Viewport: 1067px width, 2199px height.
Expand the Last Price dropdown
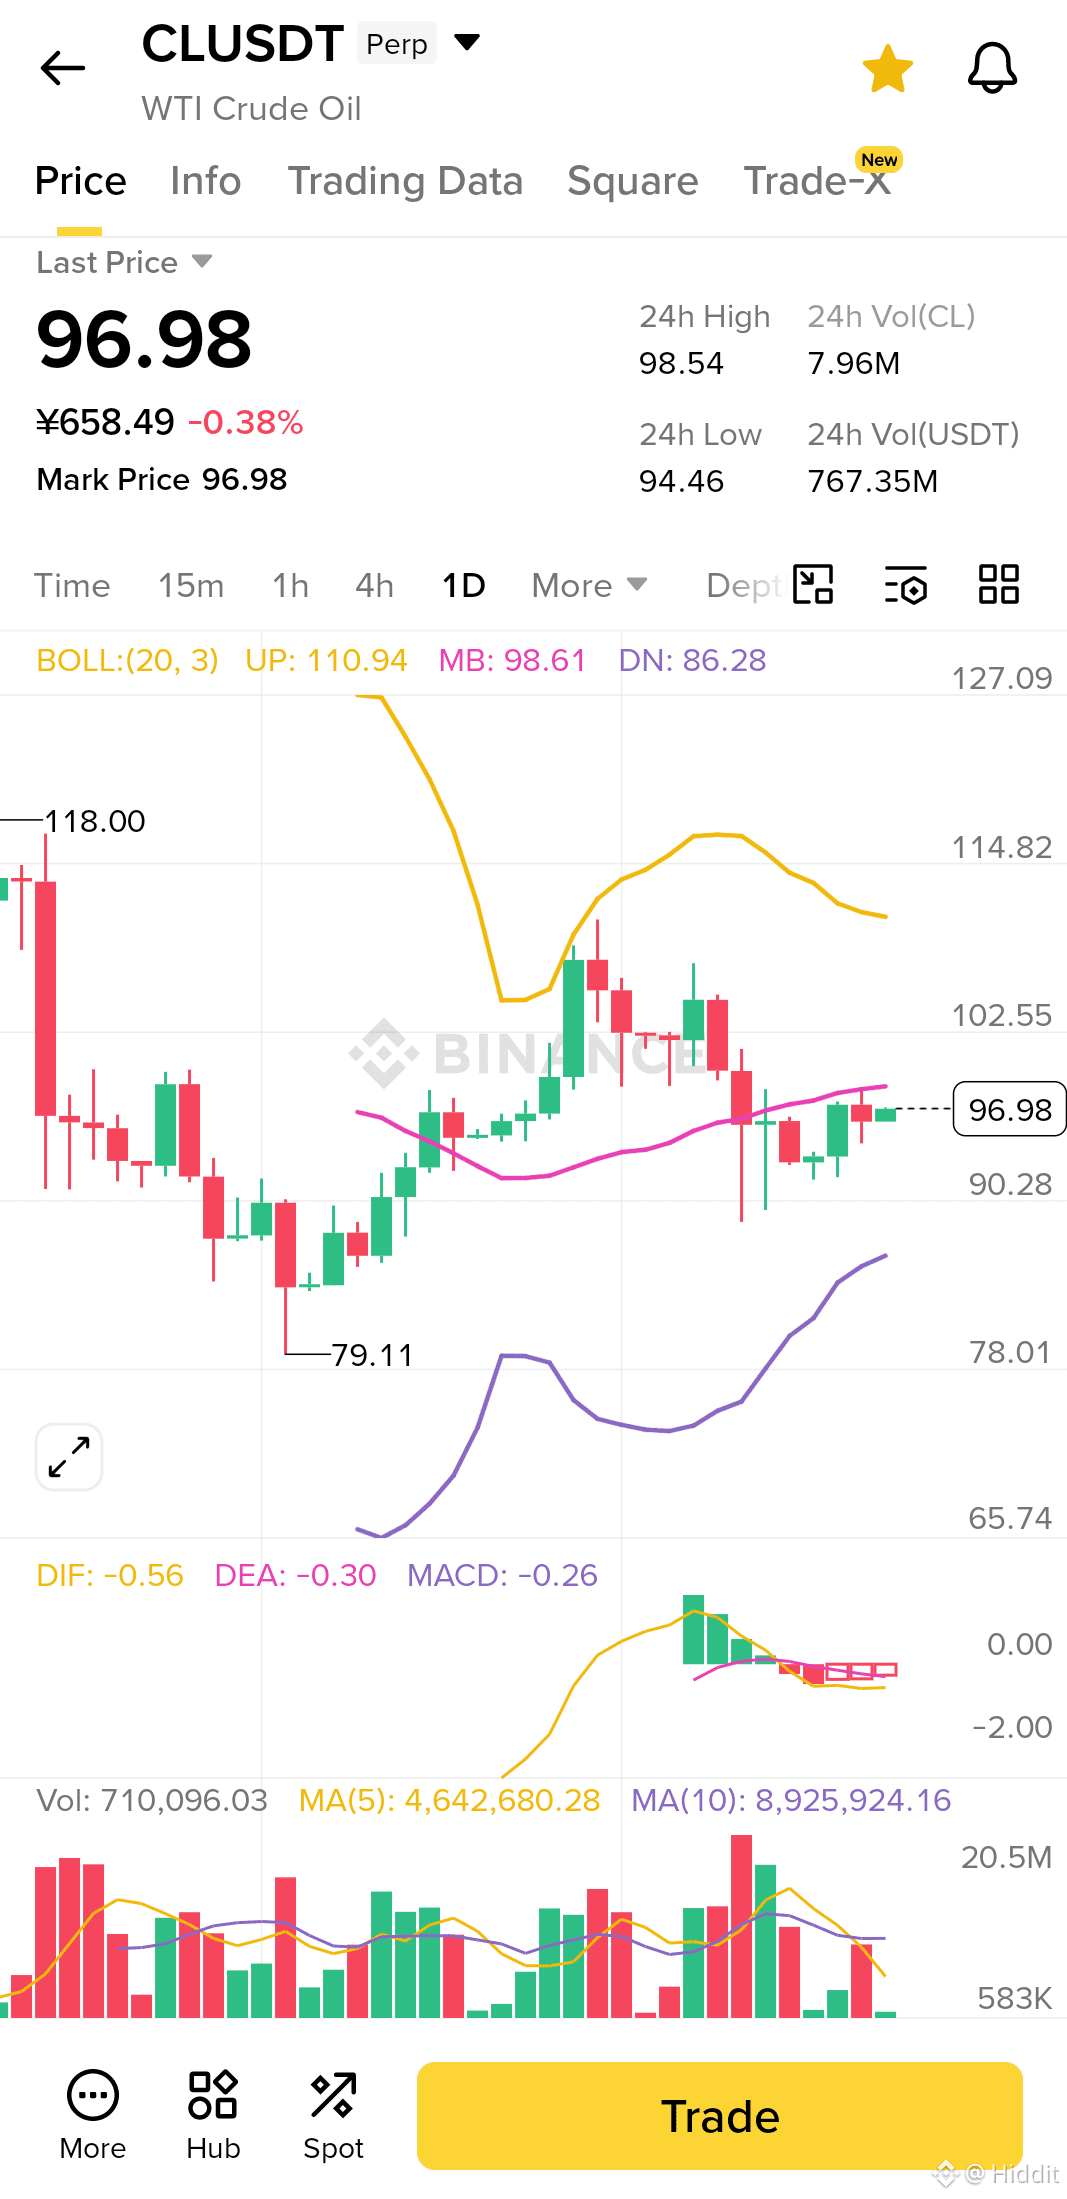click(124, 262)
